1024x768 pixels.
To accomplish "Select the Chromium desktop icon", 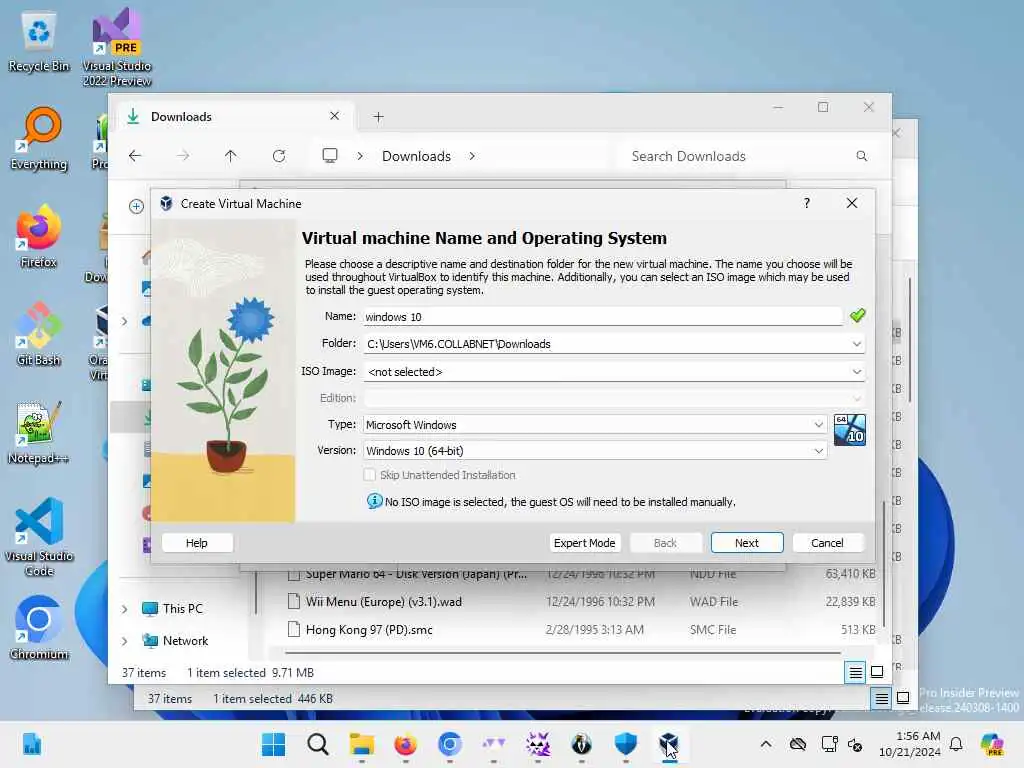I will [39, 628].
